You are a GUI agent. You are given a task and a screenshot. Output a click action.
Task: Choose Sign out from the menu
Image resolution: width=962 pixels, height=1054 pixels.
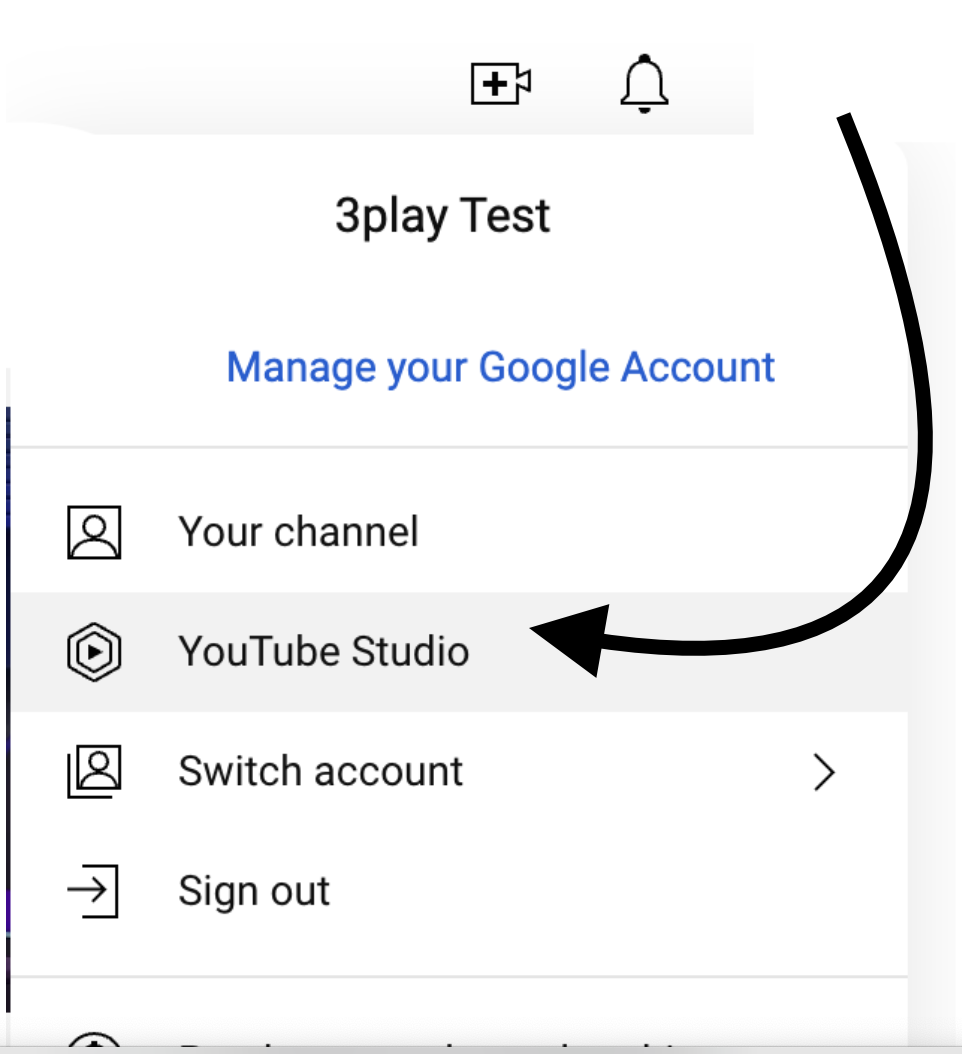coord(459,891)
